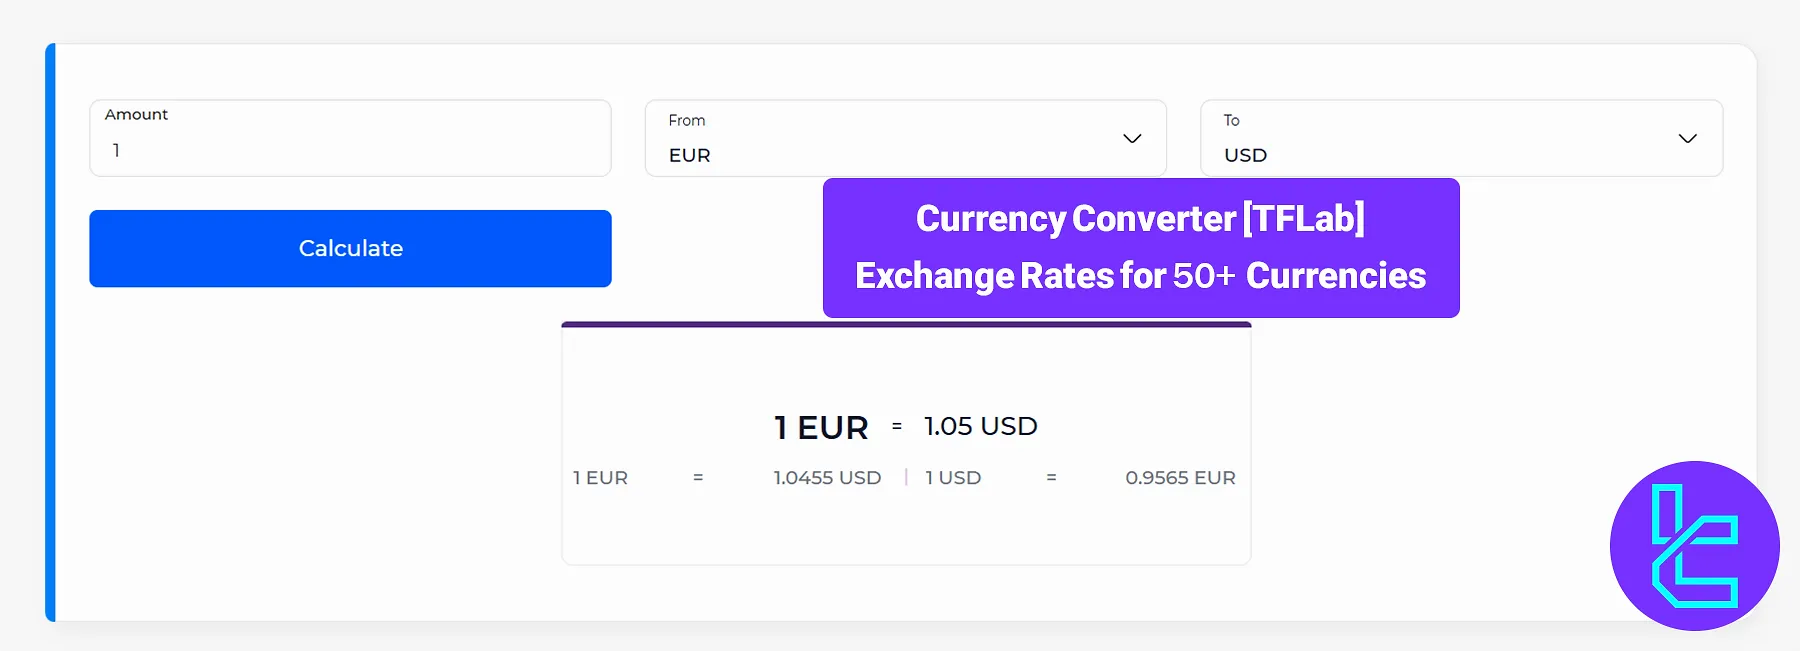
Task: Click the Exchange Rates for 50+ Currencies text
Action: point(1140,276)
